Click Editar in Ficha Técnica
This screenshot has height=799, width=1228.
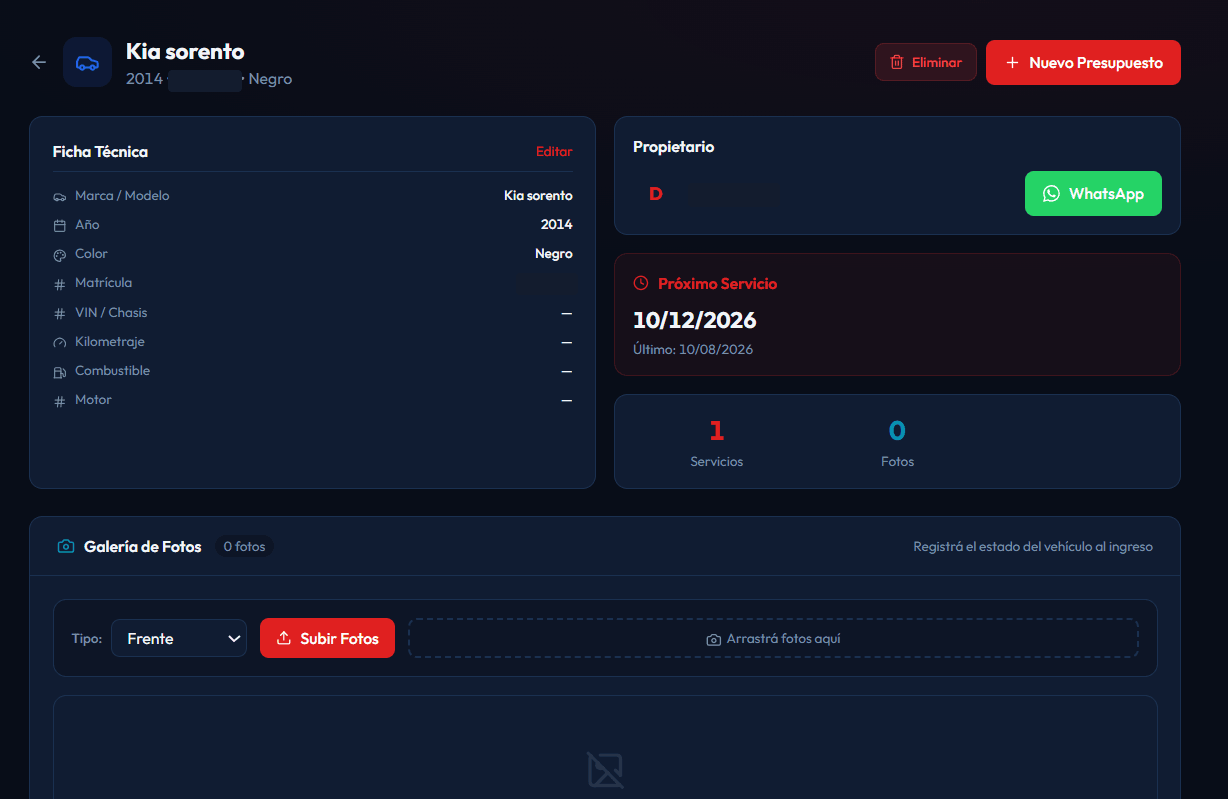click(x=554, y=152)
